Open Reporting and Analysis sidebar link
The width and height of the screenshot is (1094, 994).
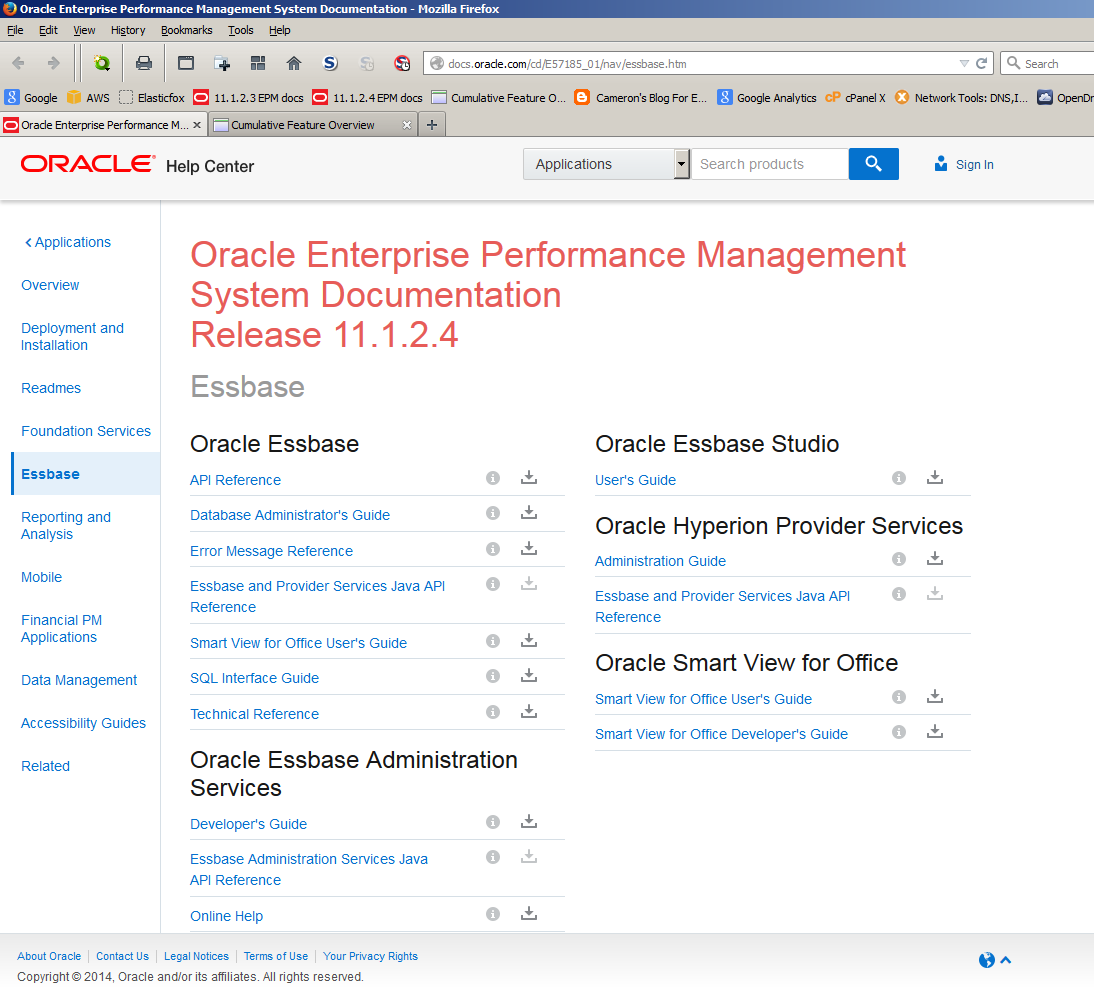pos(66,525)
